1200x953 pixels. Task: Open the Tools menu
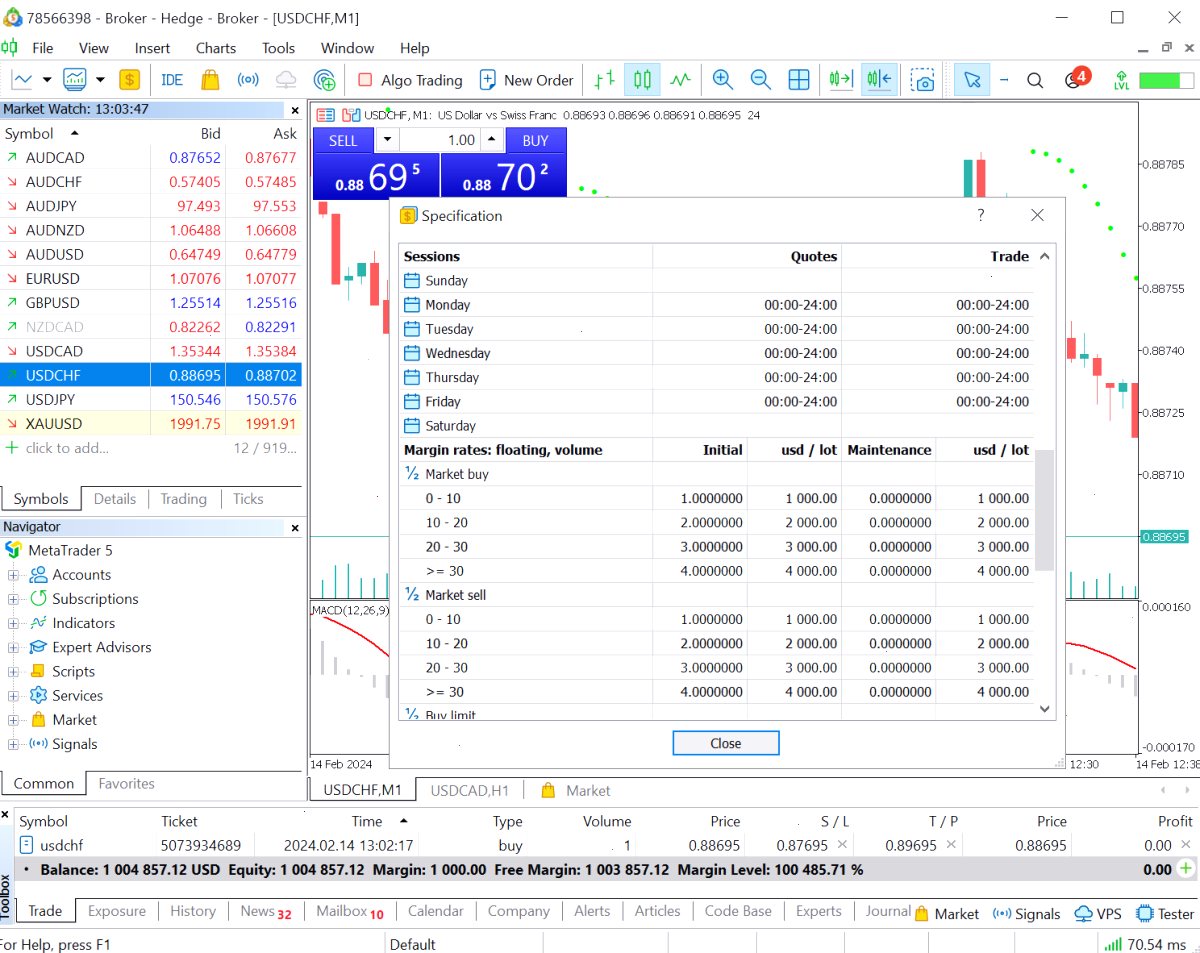(x=278, y=48)
